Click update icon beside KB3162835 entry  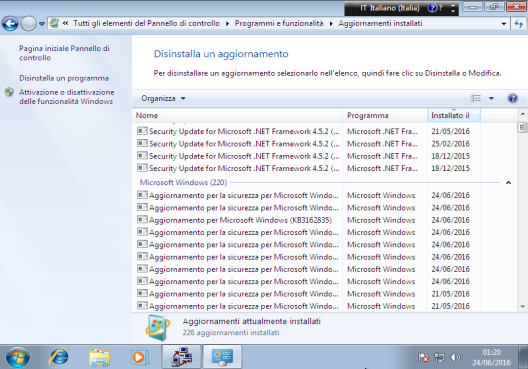[x=142, y=220]
